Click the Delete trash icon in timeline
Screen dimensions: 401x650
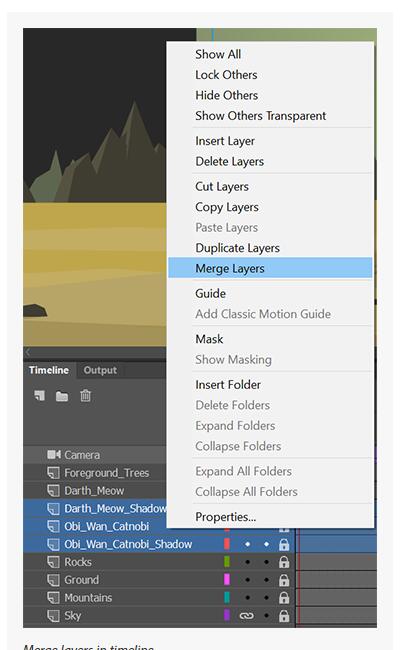[85, 396]
